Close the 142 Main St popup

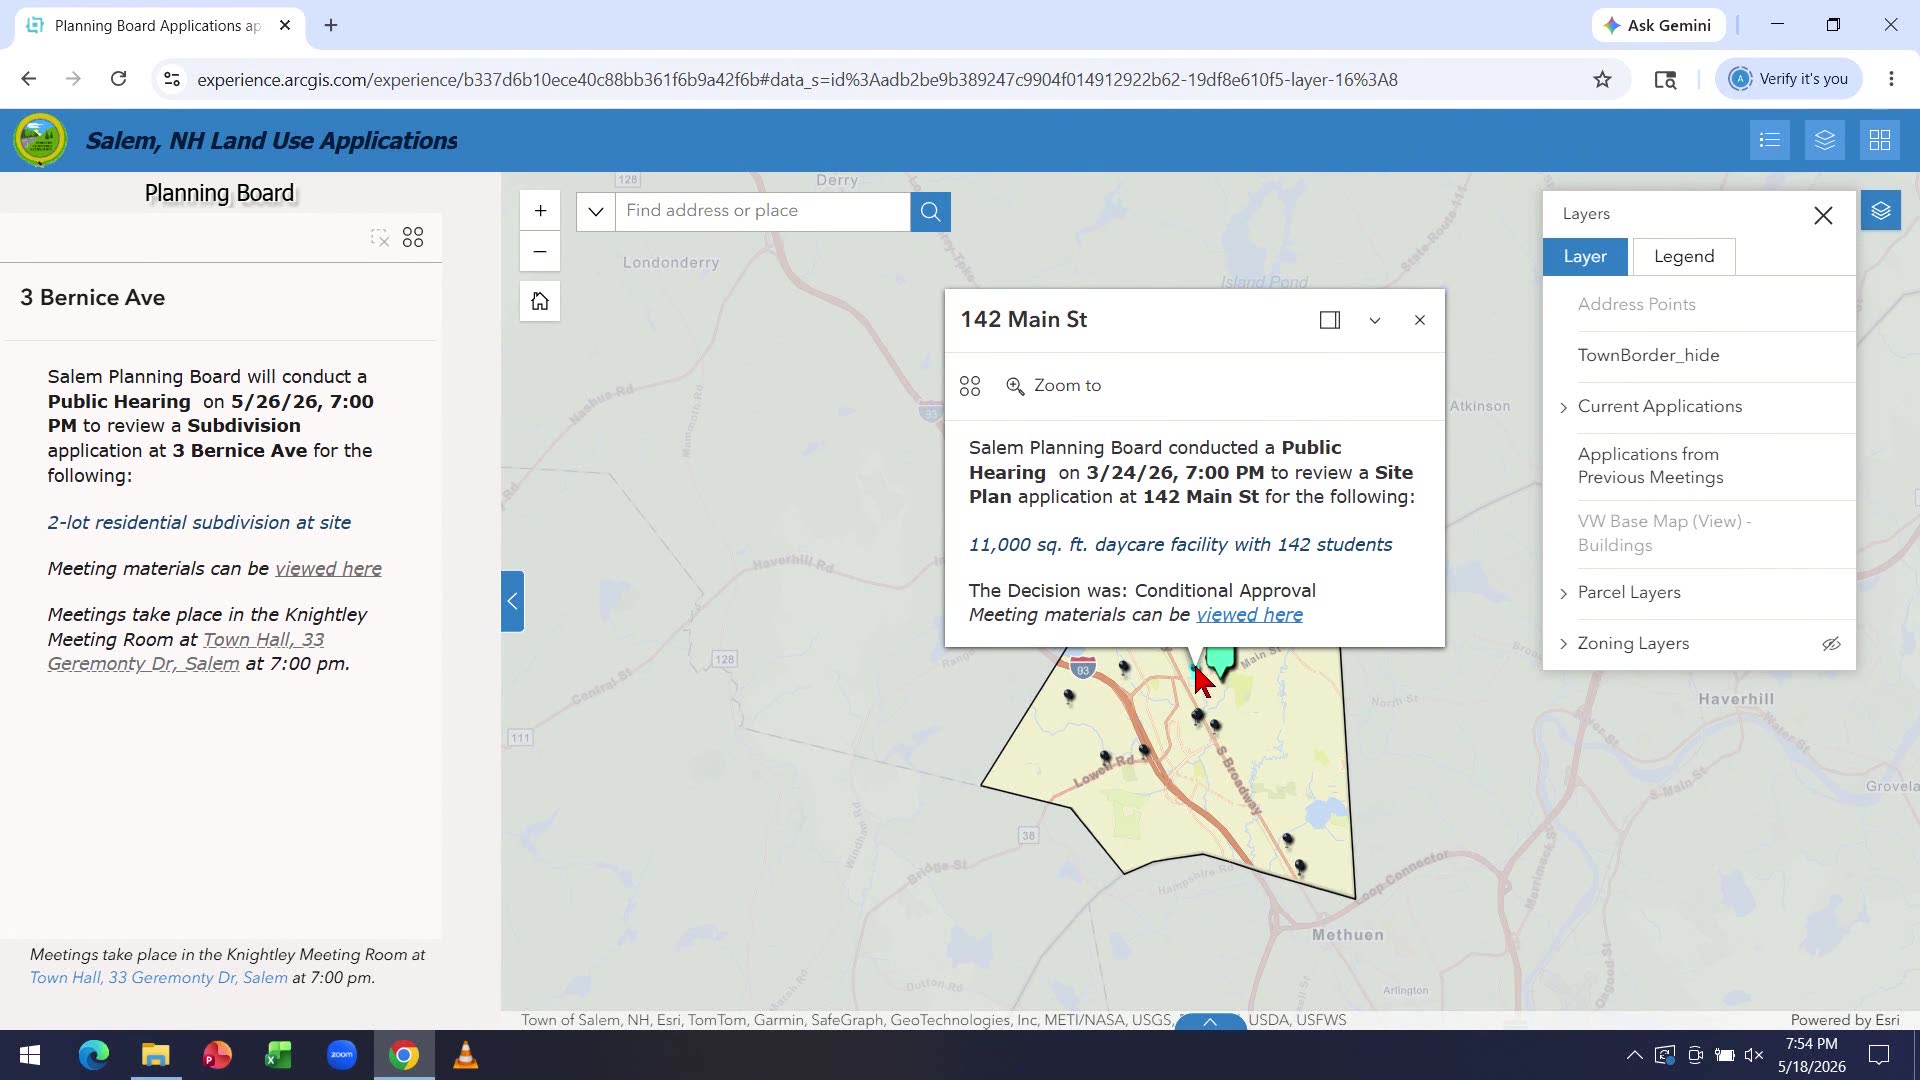(x=1420, y=320)
